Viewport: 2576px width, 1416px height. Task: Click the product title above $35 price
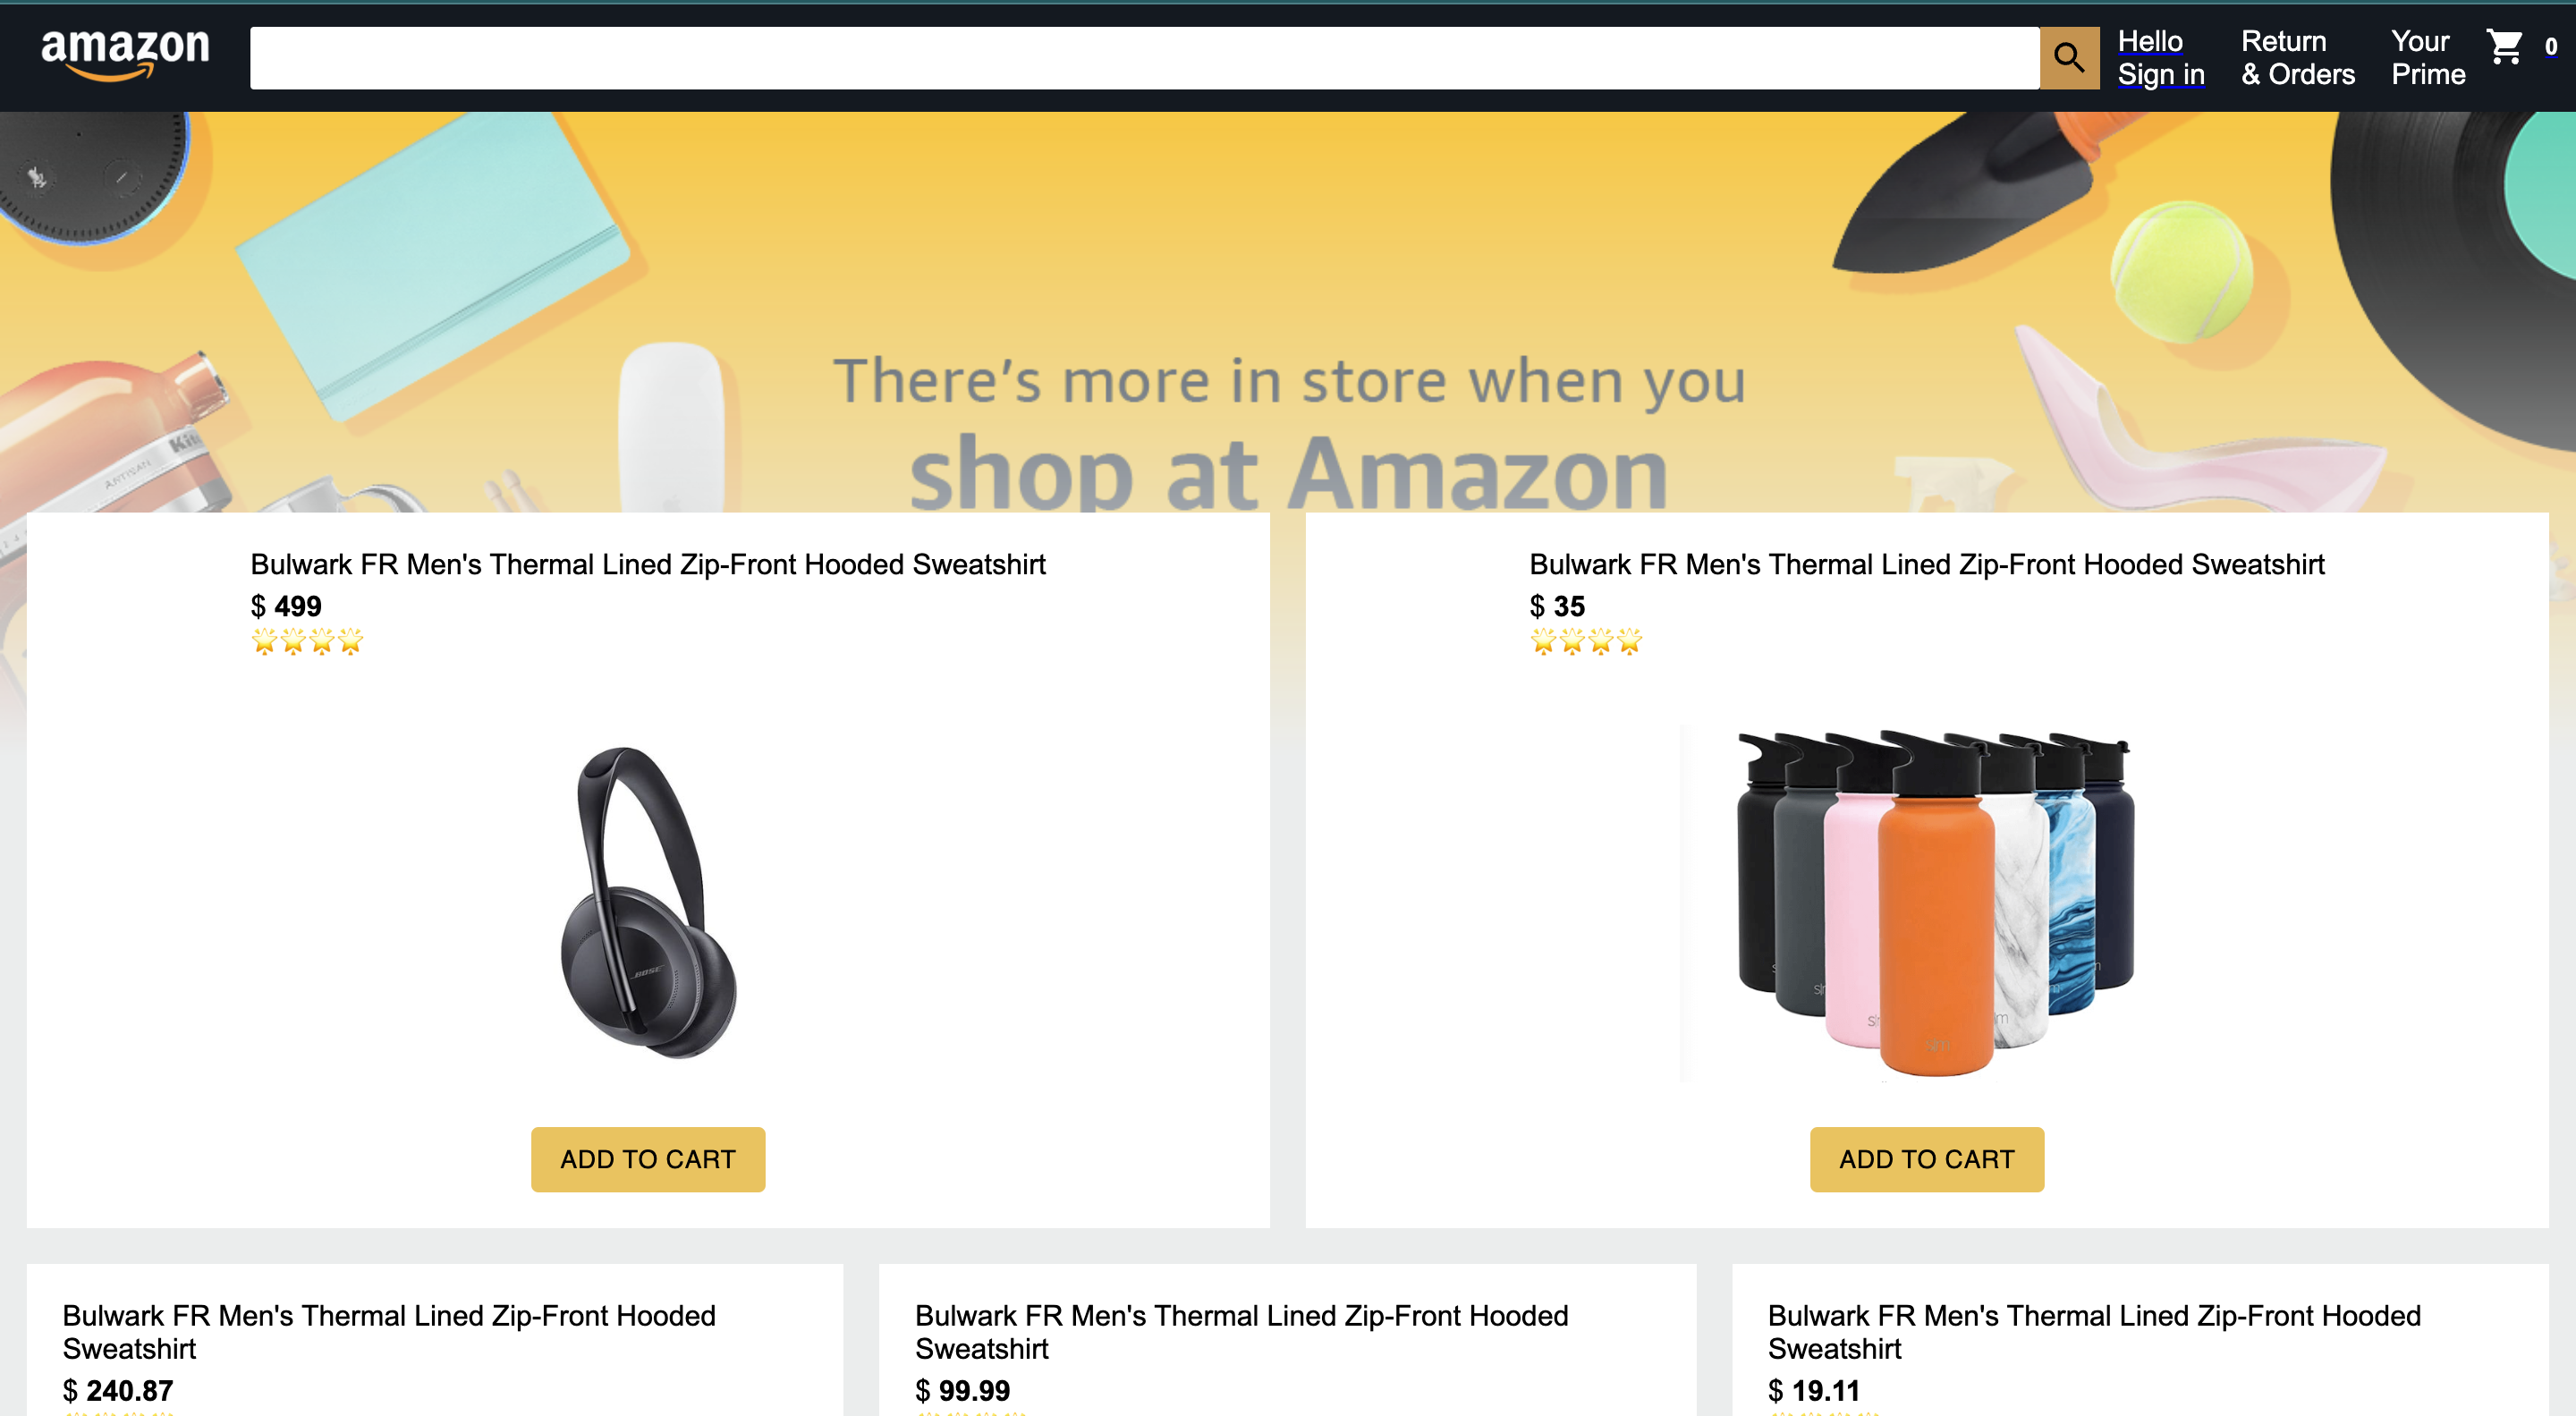click(1927, 565)
